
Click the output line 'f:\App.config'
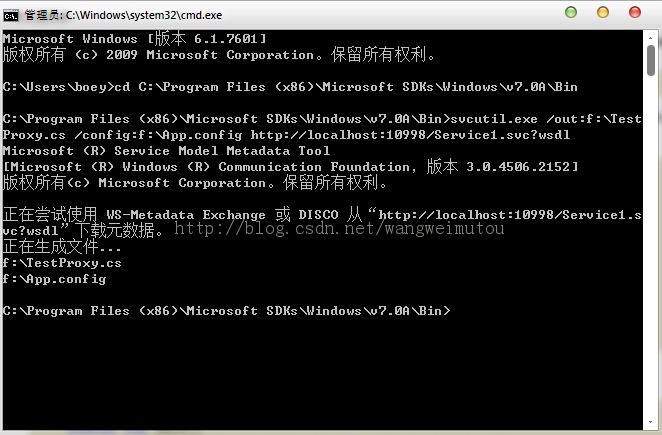click(54, 279)
